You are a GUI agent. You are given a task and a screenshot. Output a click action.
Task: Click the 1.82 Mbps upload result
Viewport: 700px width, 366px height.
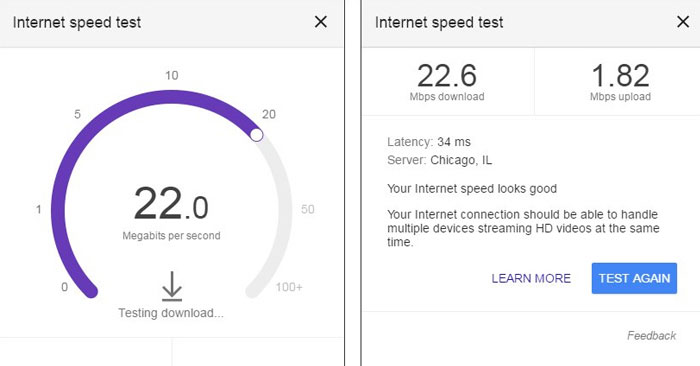620,82
